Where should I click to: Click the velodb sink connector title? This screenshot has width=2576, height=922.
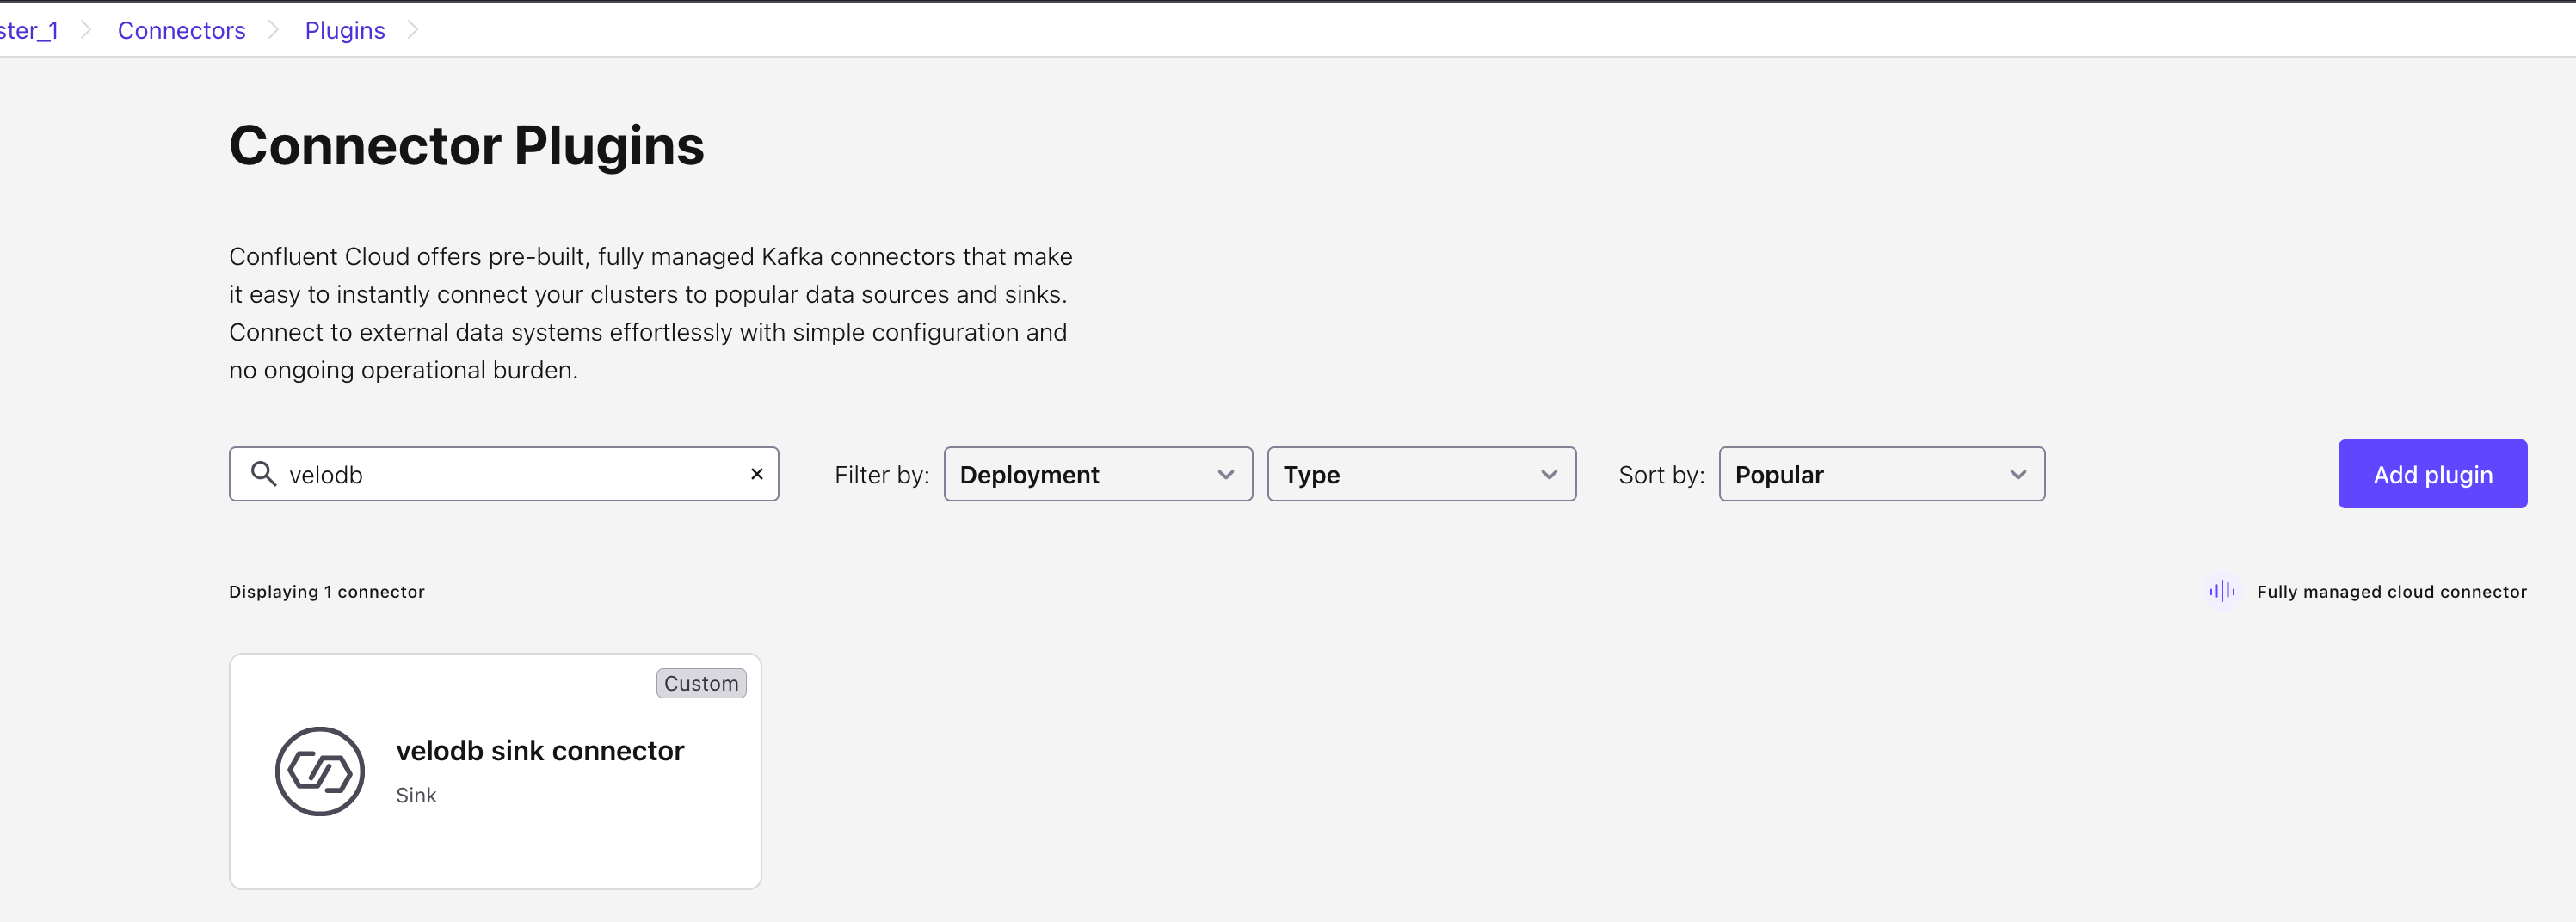540,750
